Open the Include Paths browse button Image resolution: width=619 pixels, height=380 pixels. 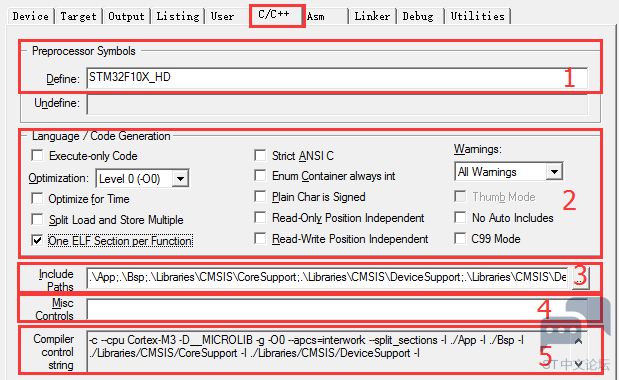580,278
